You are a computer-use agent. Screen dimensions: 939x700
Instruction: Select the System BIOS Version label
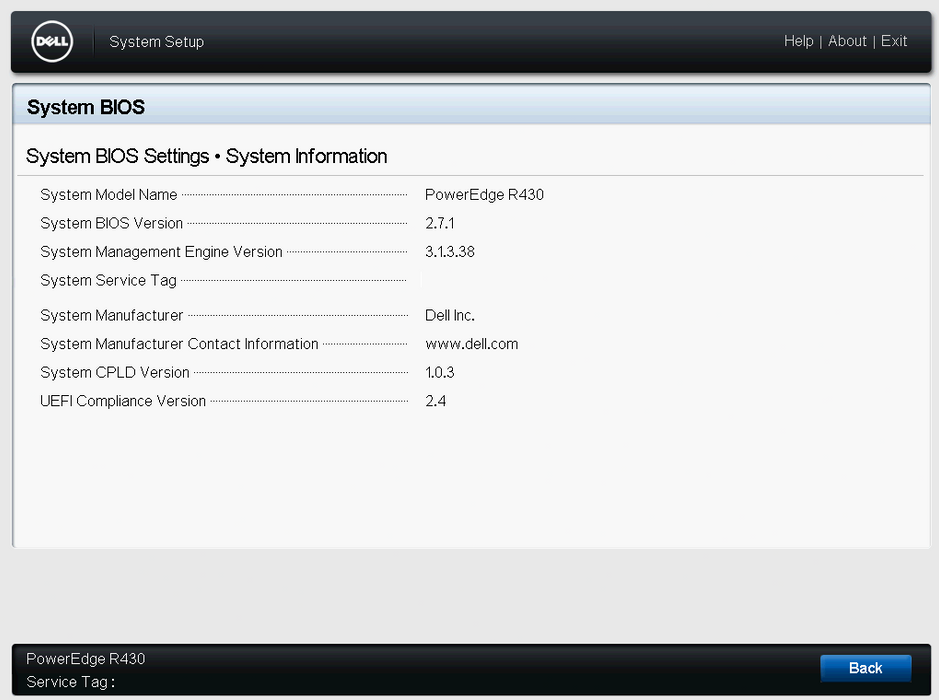(x=111, y=223)
